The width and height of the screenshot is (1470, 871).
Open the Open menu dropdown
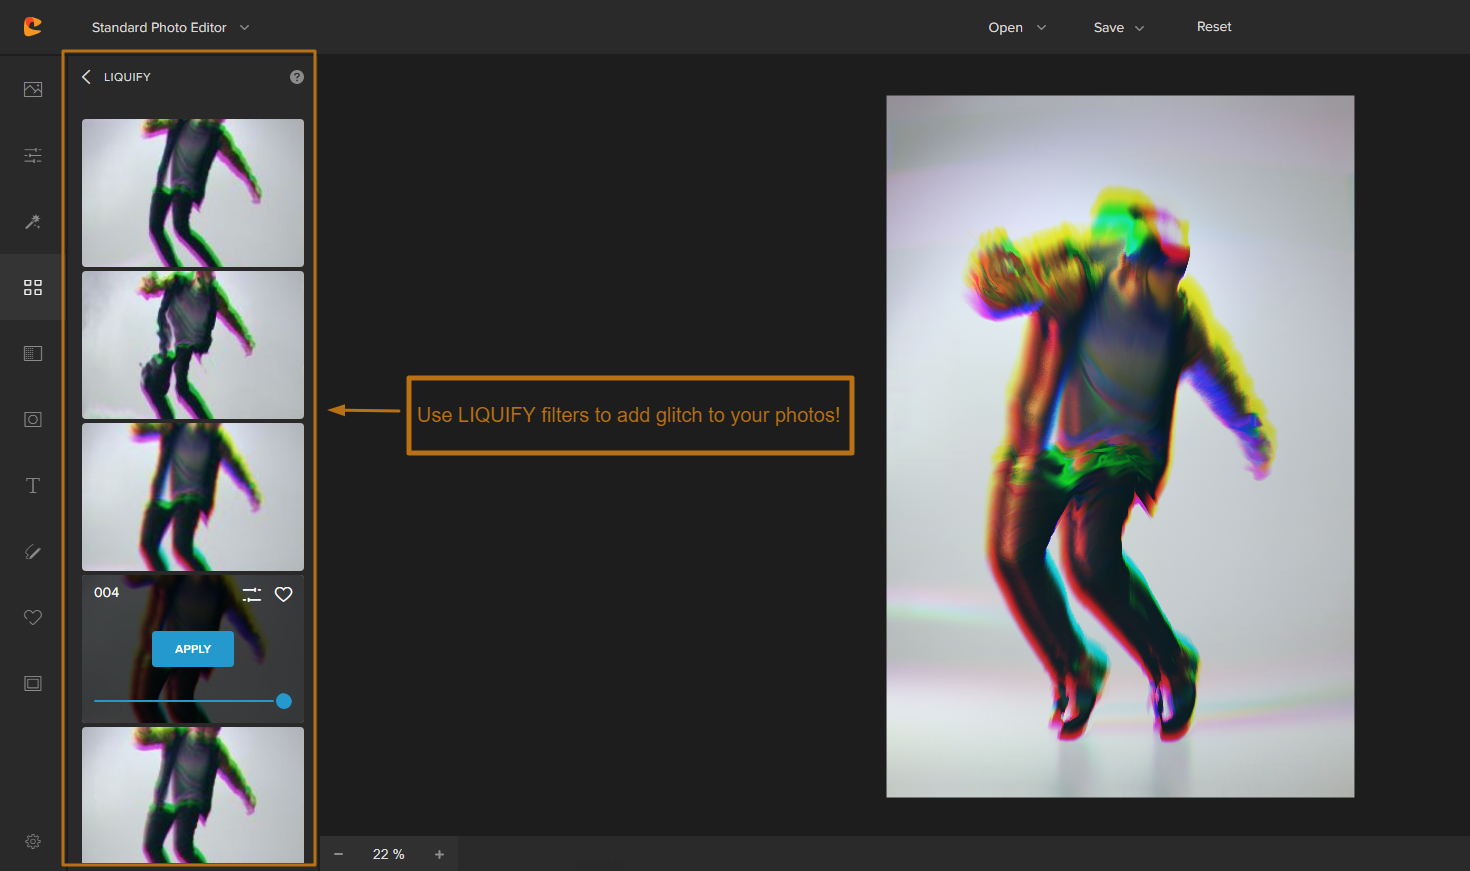pyautogui.click(x=1016, y=28)
